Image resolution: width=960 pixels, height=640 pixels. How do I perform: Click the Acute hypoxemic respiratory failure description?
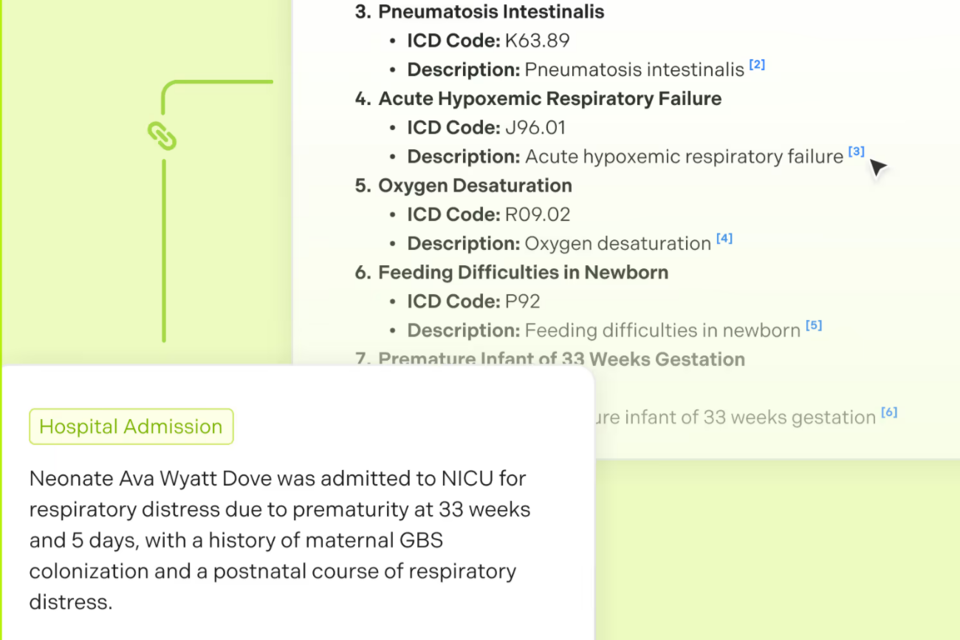pos(684,157)
